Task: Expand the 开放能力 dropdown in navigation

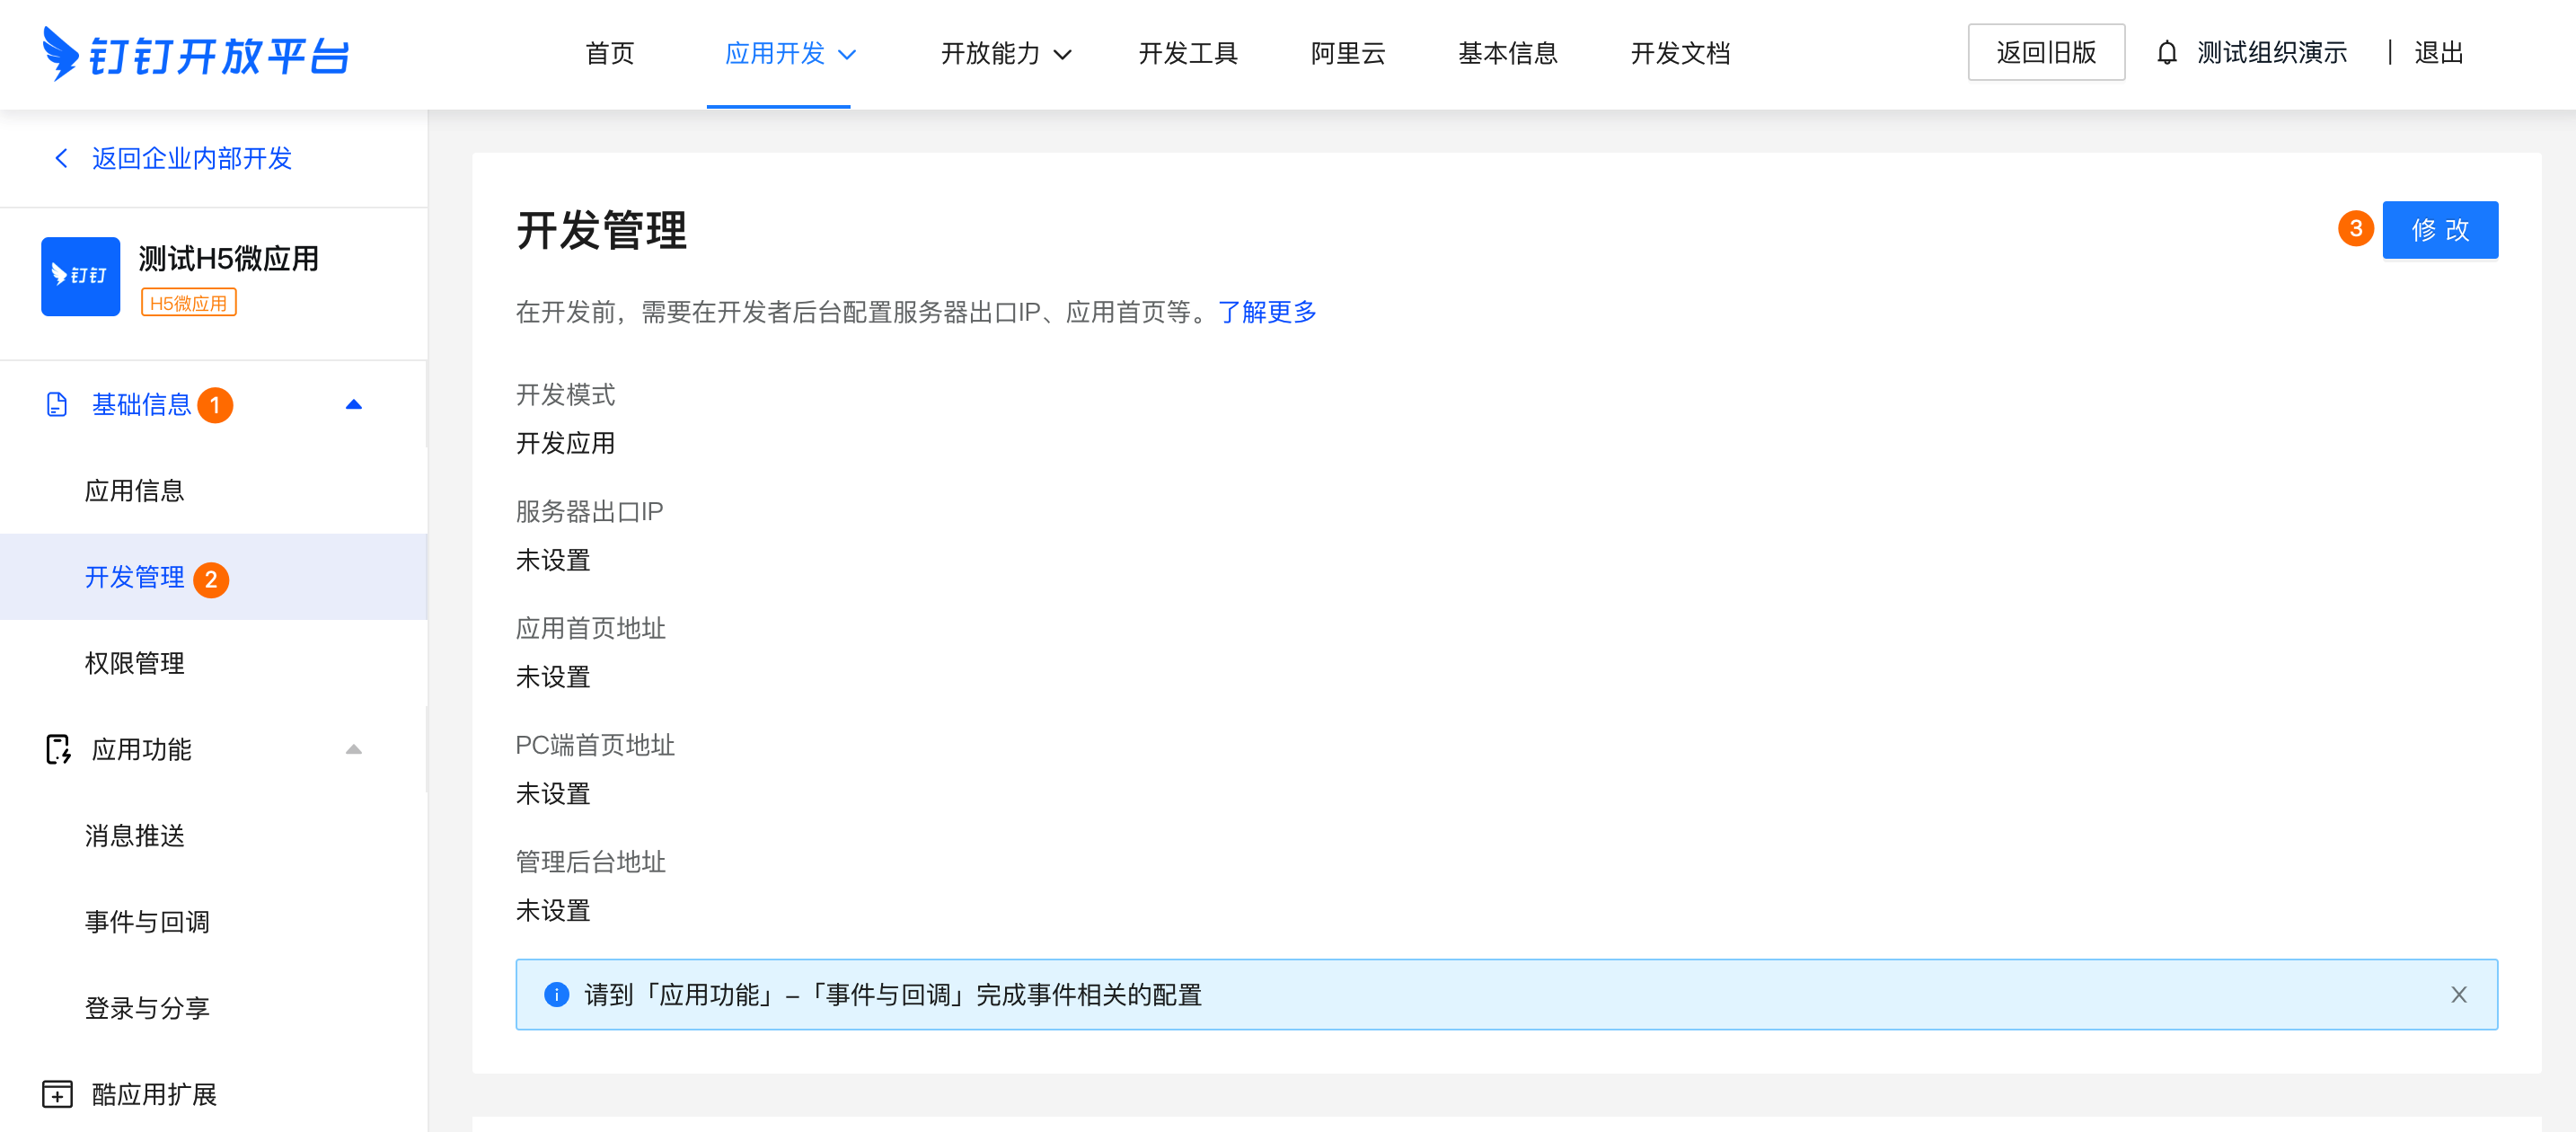Action: coord(1005,53)
